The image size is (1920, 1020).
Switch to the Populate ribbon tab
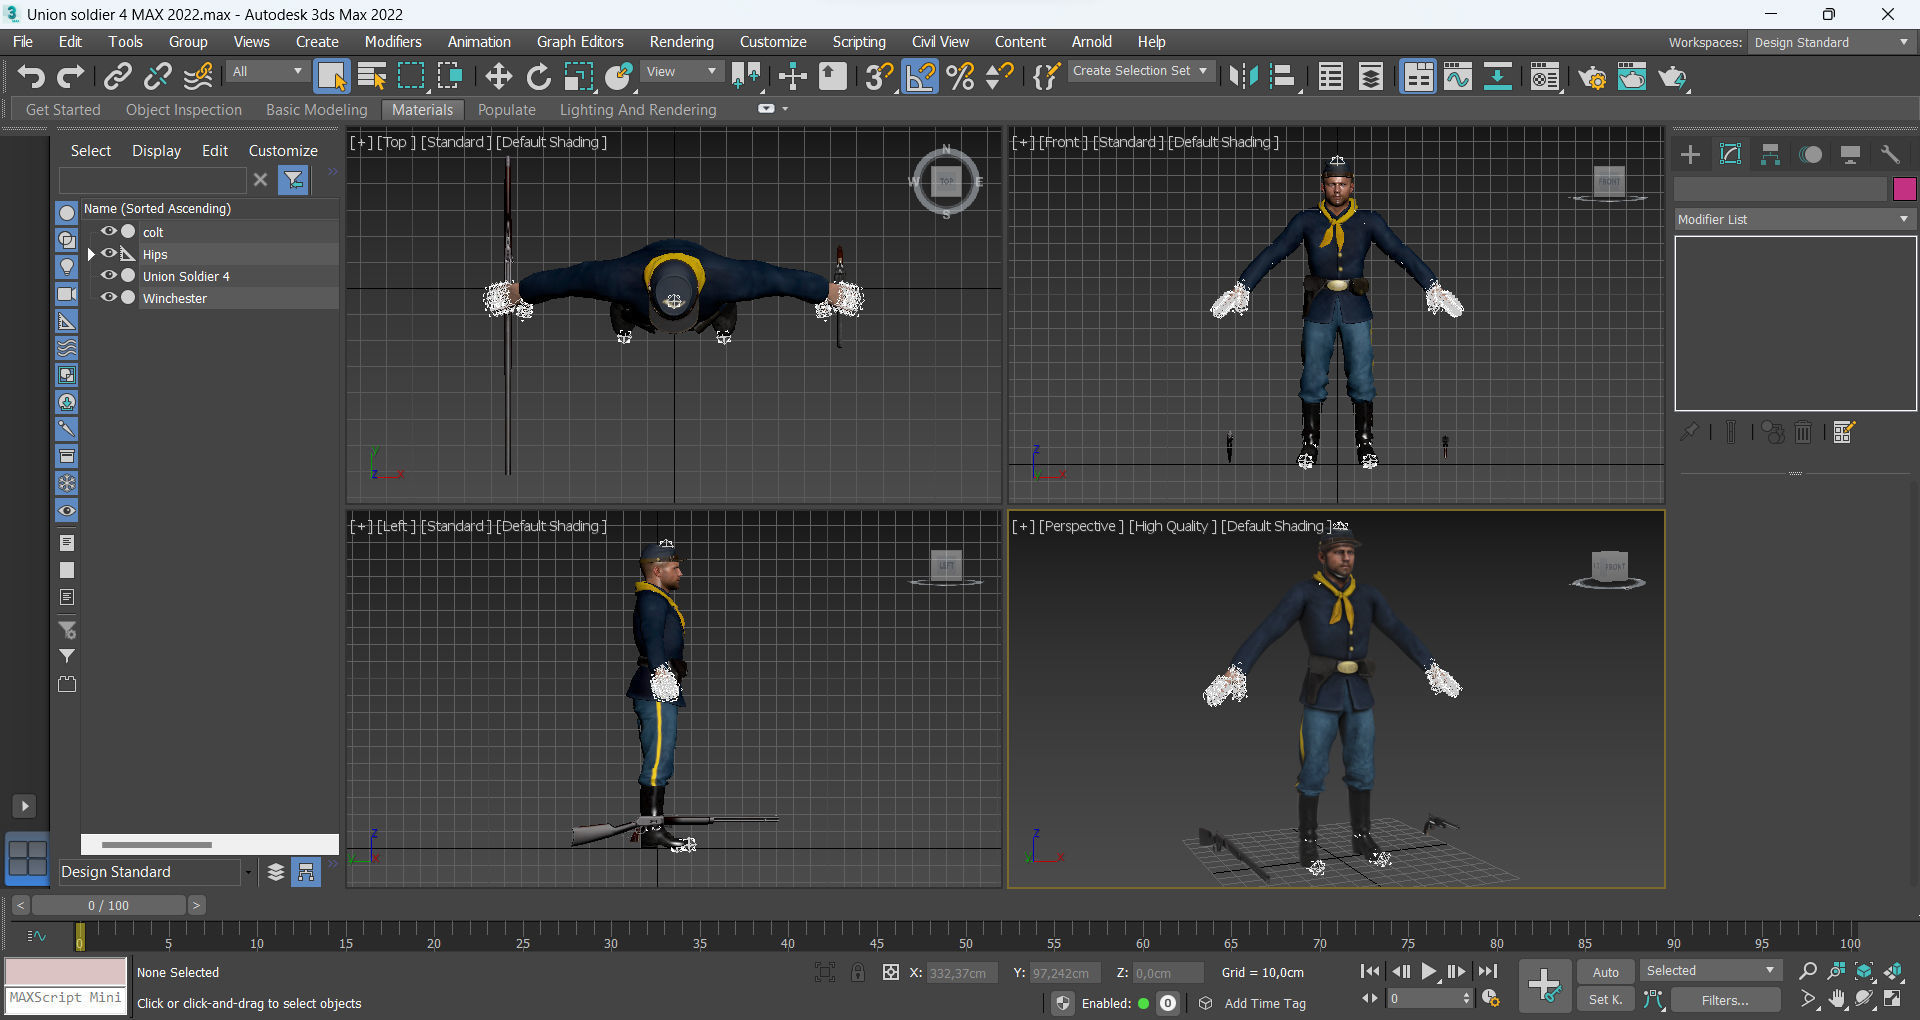[x=506, y=110]
